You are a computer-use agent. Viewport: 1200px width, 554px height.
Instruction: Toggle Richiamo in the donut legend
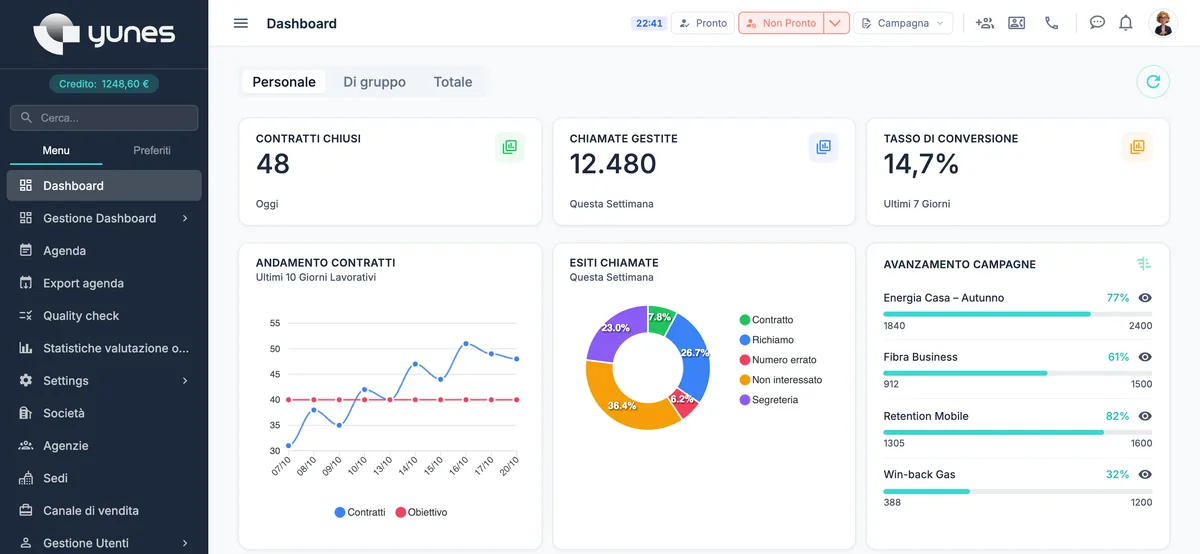[x=766, y=340]
